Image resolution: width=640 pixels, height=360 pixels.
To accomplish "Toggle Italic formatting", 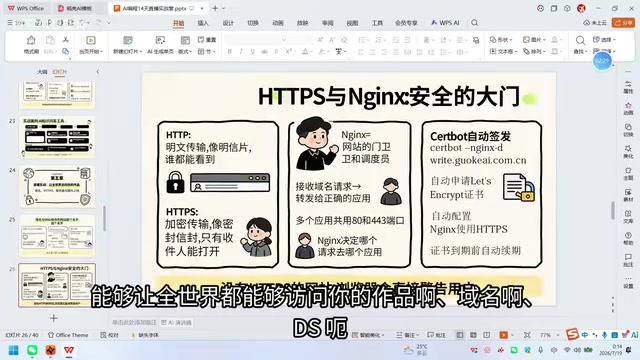I will pyautogui.click(x=241, y=52).
